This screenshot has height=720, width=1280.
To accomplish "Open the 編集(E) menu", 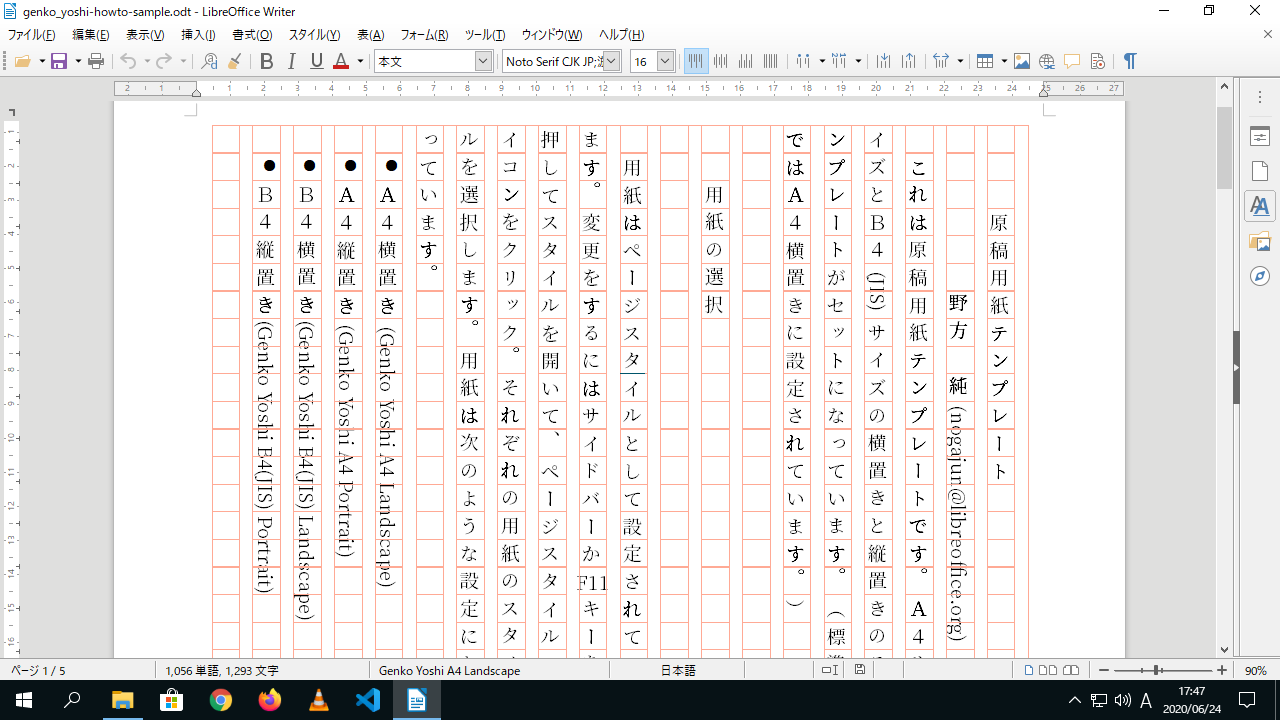I will click(x=91, y=35).
